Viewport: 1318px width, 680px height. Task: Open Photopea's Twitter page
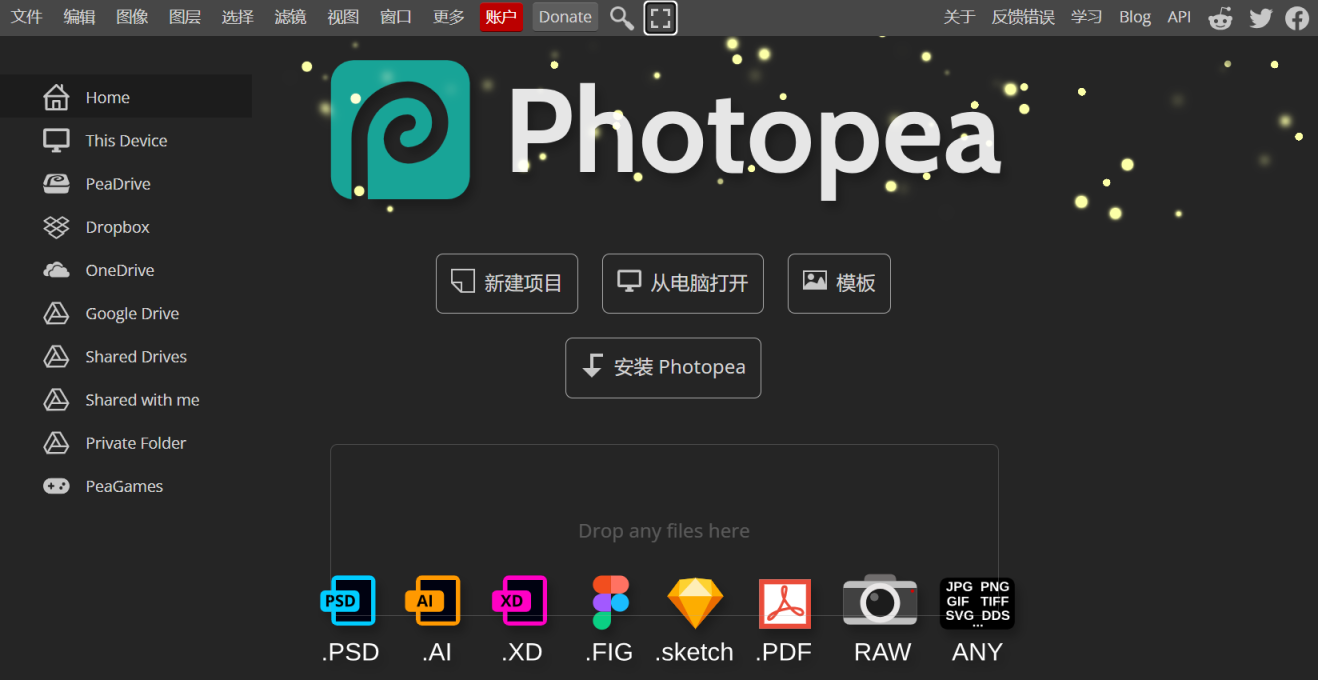1260,17
